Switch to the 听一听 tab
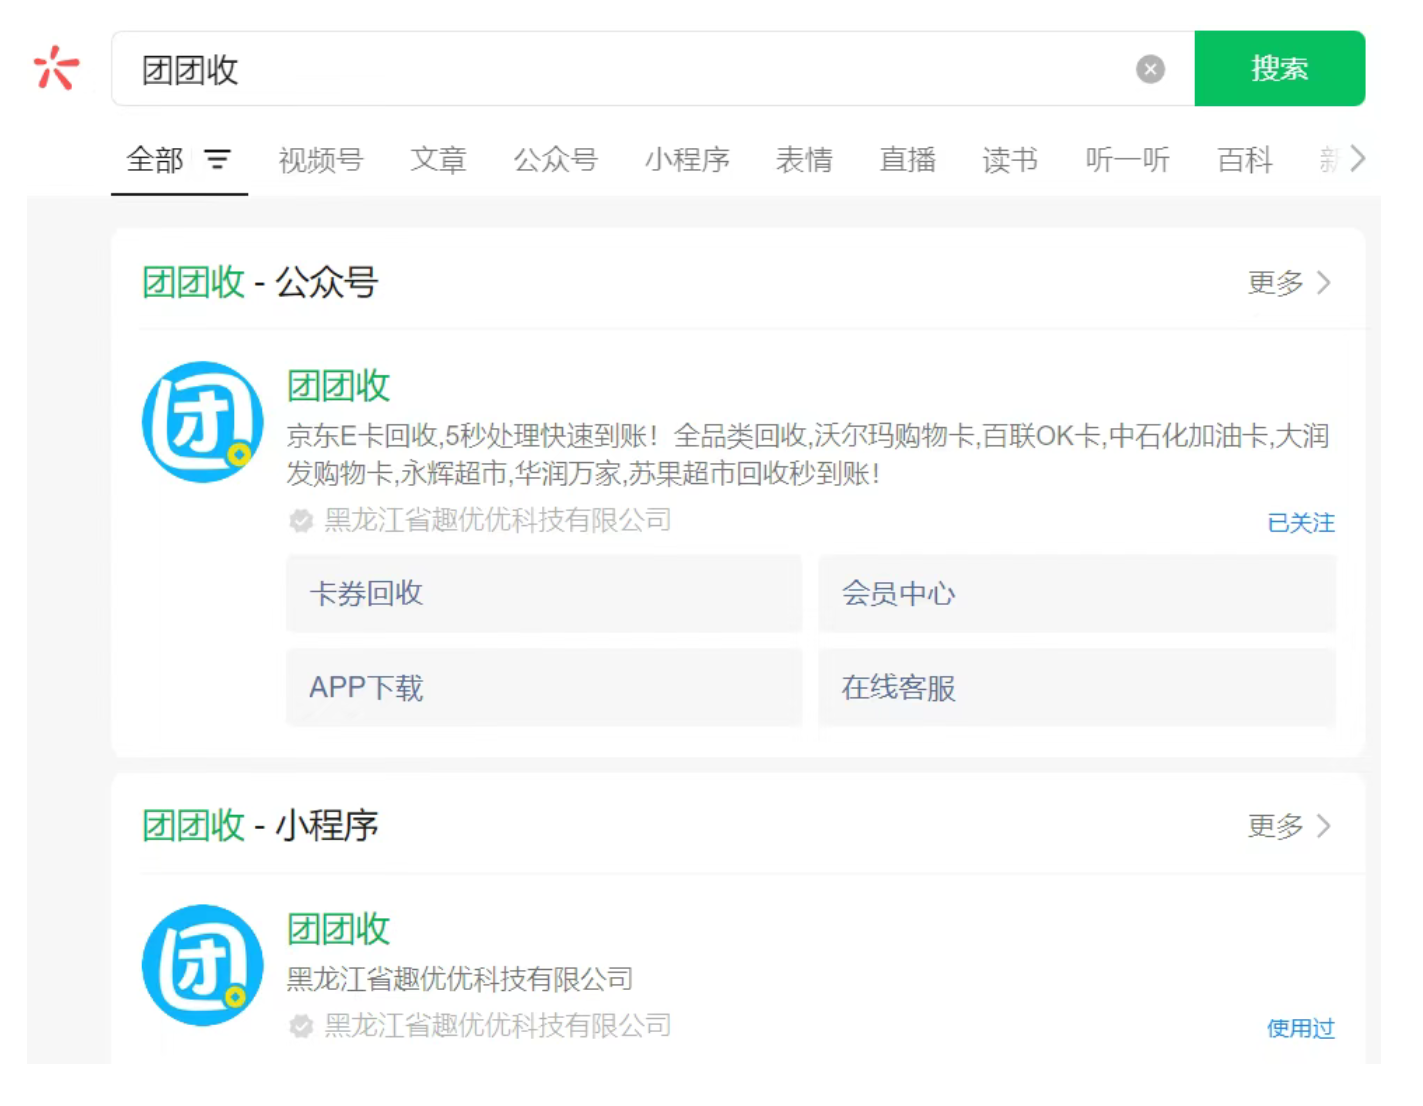The width and height of the screenshot is (1423, 1106). 1127,160
